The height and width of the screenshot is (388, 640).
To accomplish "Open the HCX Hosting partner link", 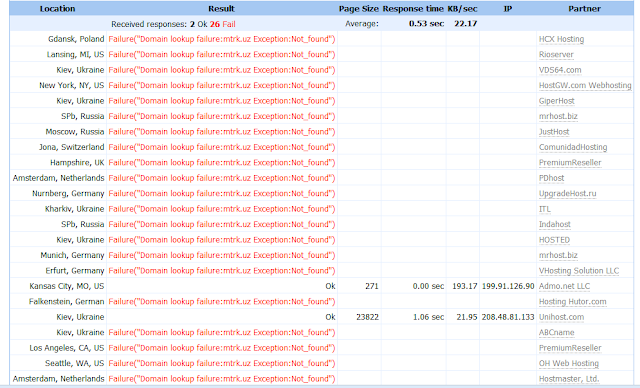I will pyautogui.click(x=561, y=39).
